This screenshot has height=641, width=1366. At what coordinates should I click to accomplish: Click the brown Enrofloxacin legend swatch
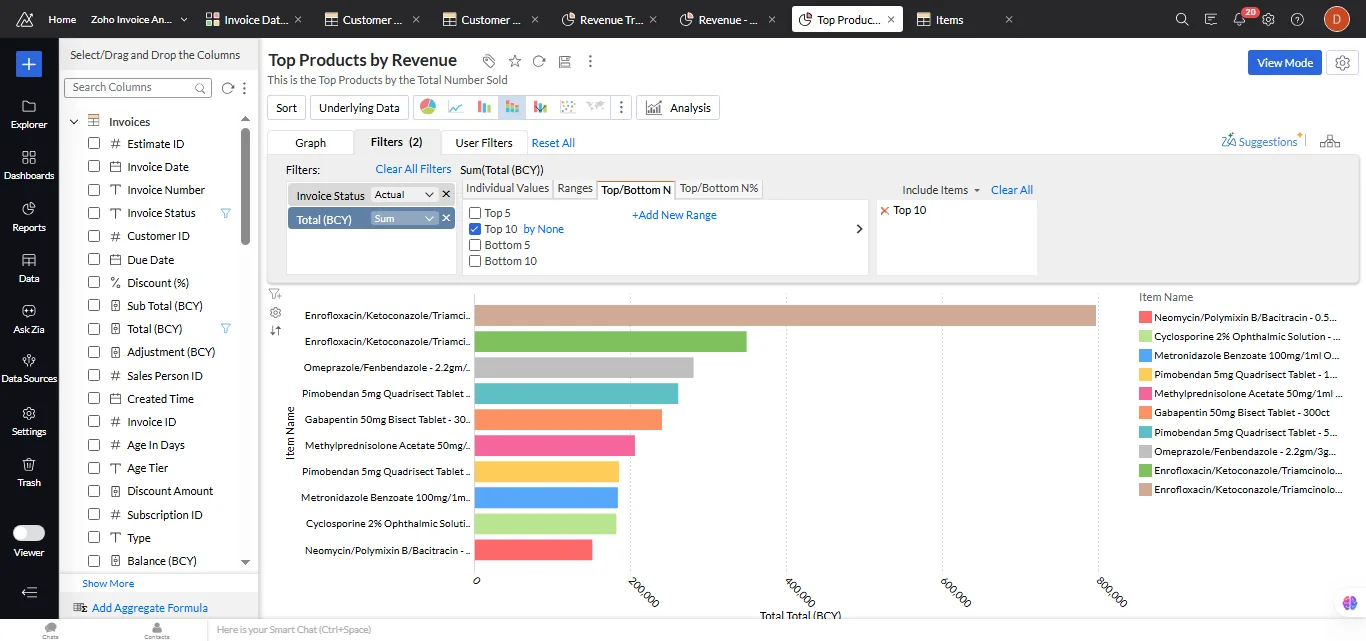click(x=1145, y=490)
